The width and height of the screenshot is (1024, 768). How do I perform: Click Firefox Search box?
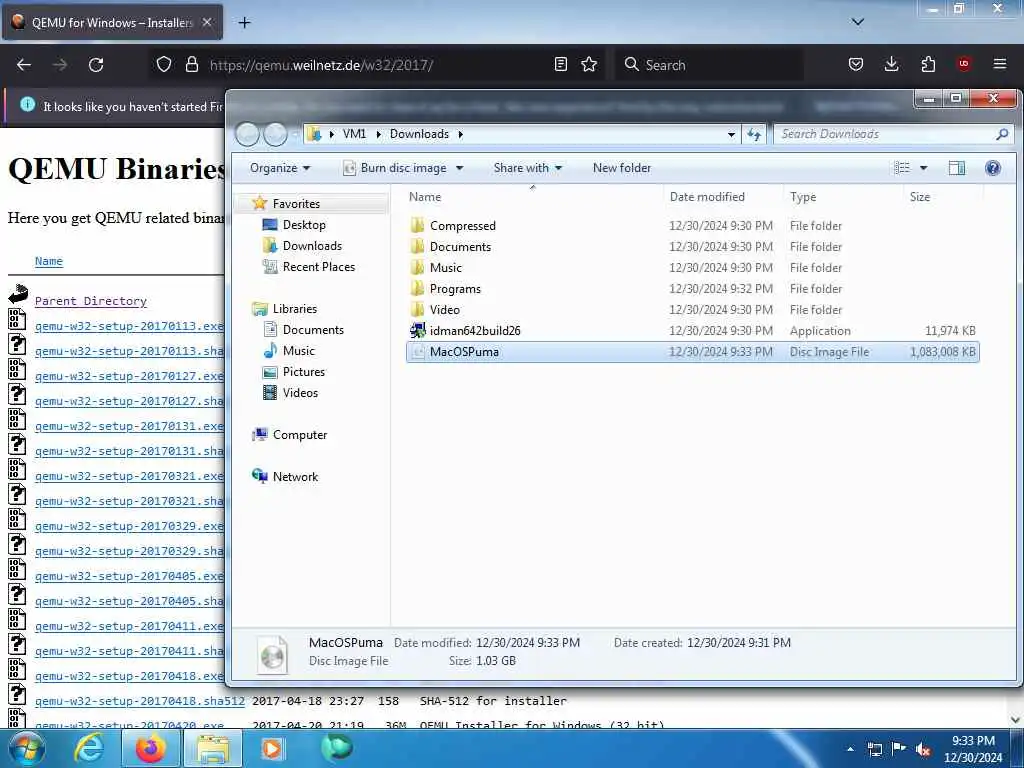[x=709, y=65]
